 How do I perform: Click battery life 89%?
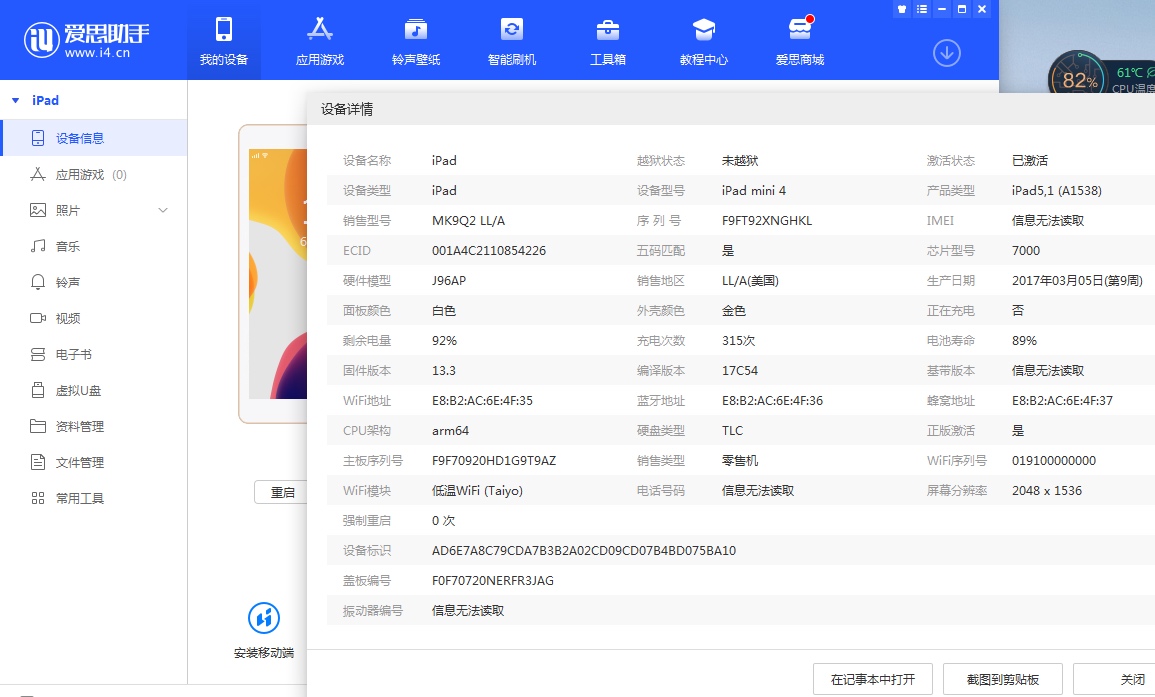[x=1025, y=340]
